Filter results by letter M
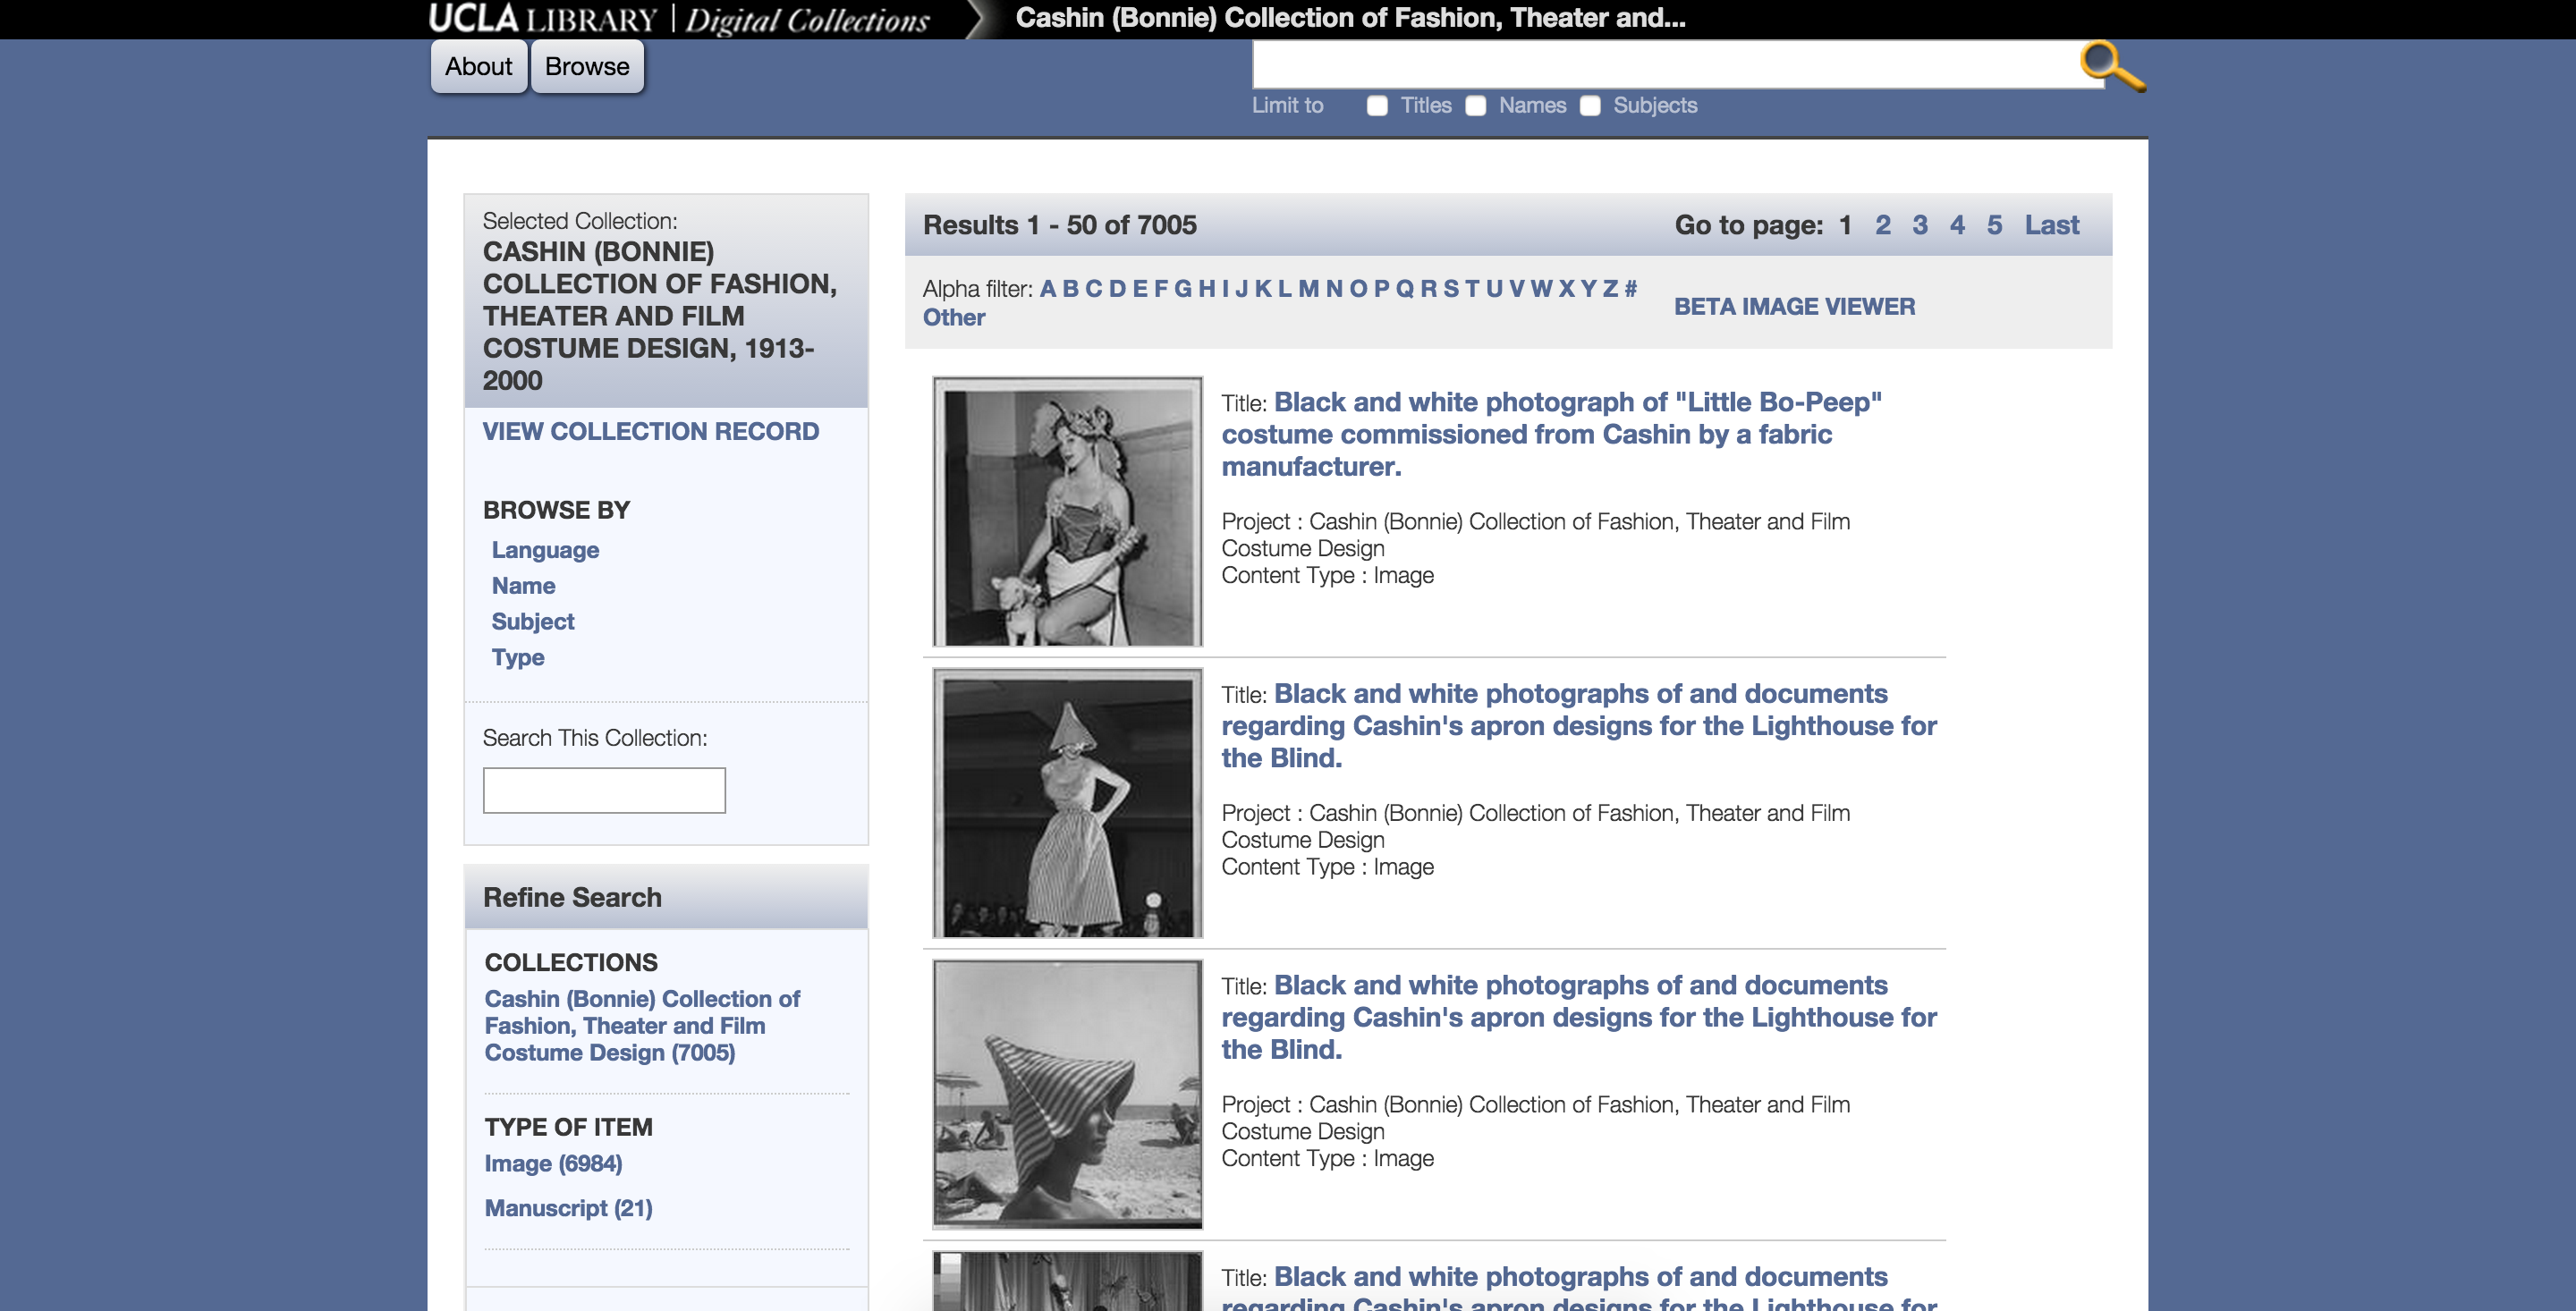This screenshot has width=2576, height=1311. click(x=1308, y=289)
